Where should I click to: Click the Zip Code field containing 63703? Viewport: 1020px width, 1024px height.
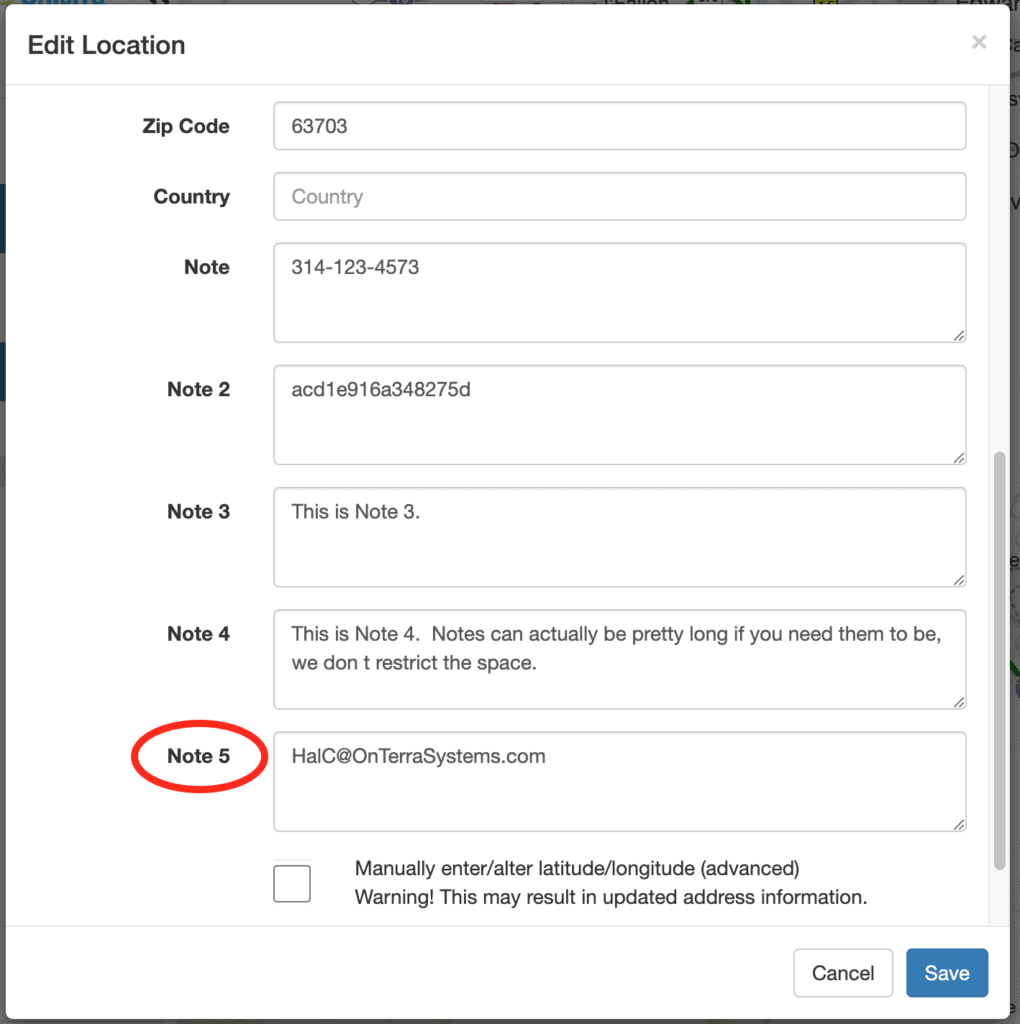(619, 126)
